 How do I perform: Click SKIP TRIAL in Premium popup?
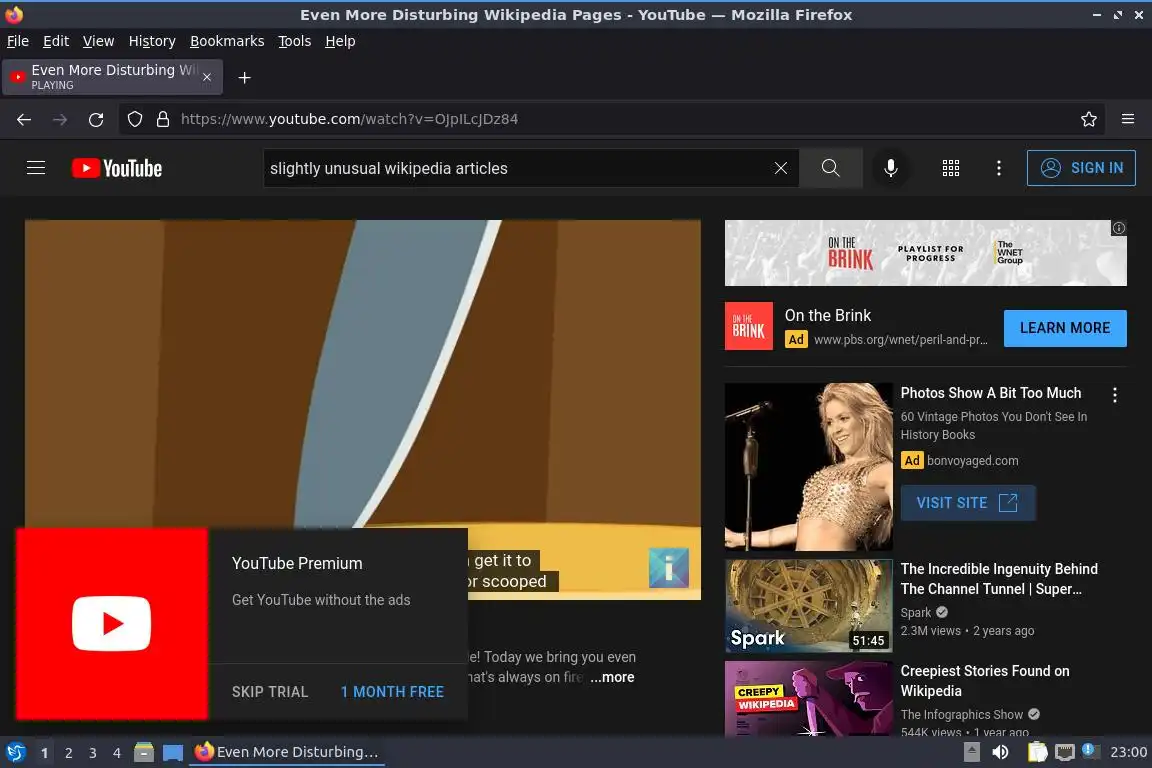click(x=270, y=692)
